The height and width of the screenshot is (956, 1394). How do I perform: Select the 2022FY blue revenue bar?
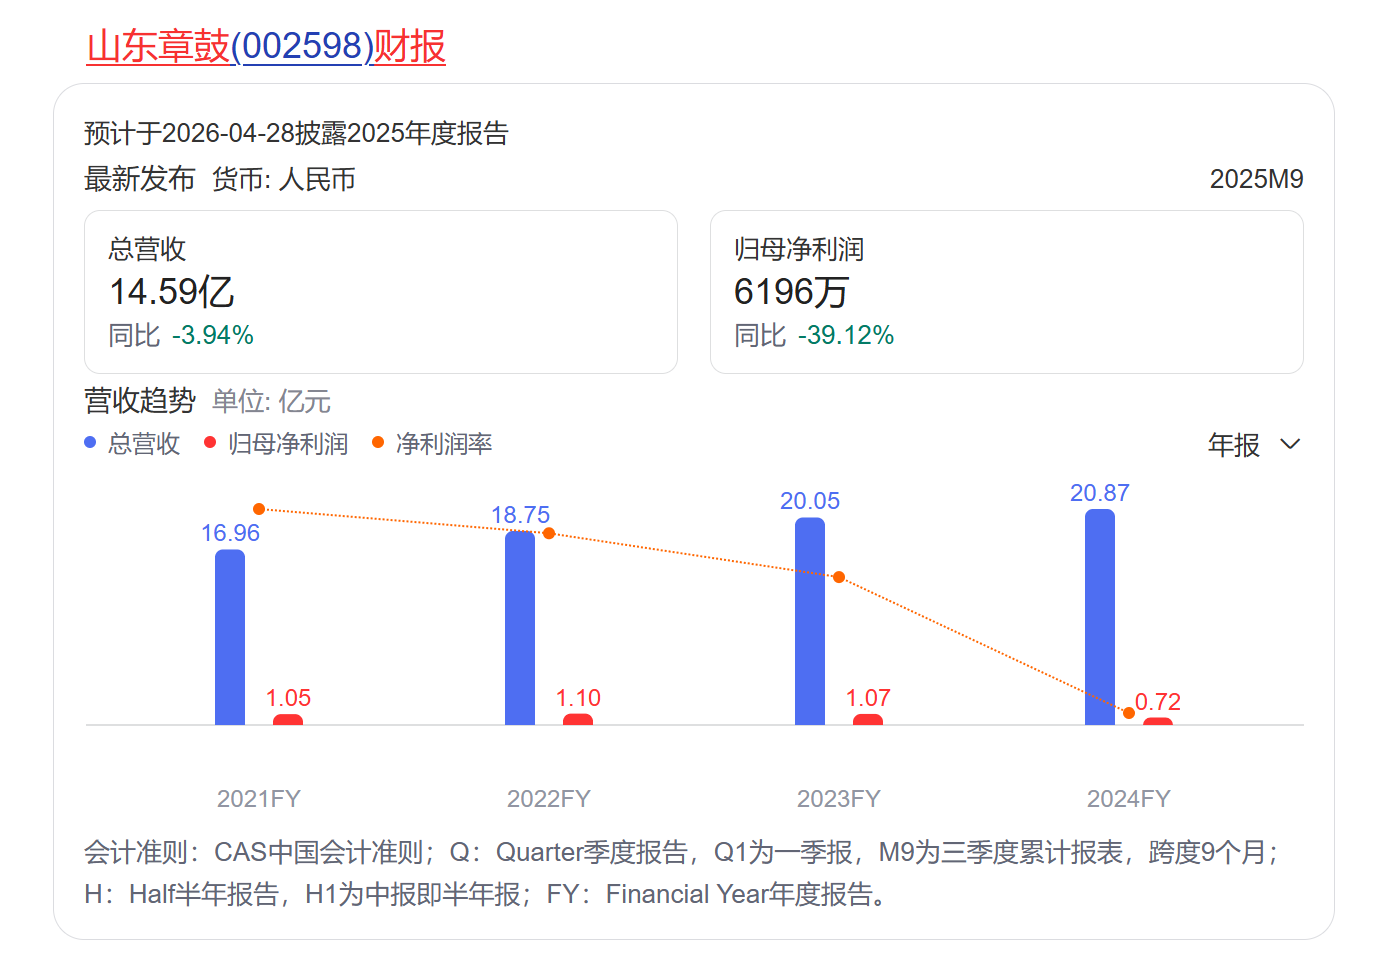520,628
